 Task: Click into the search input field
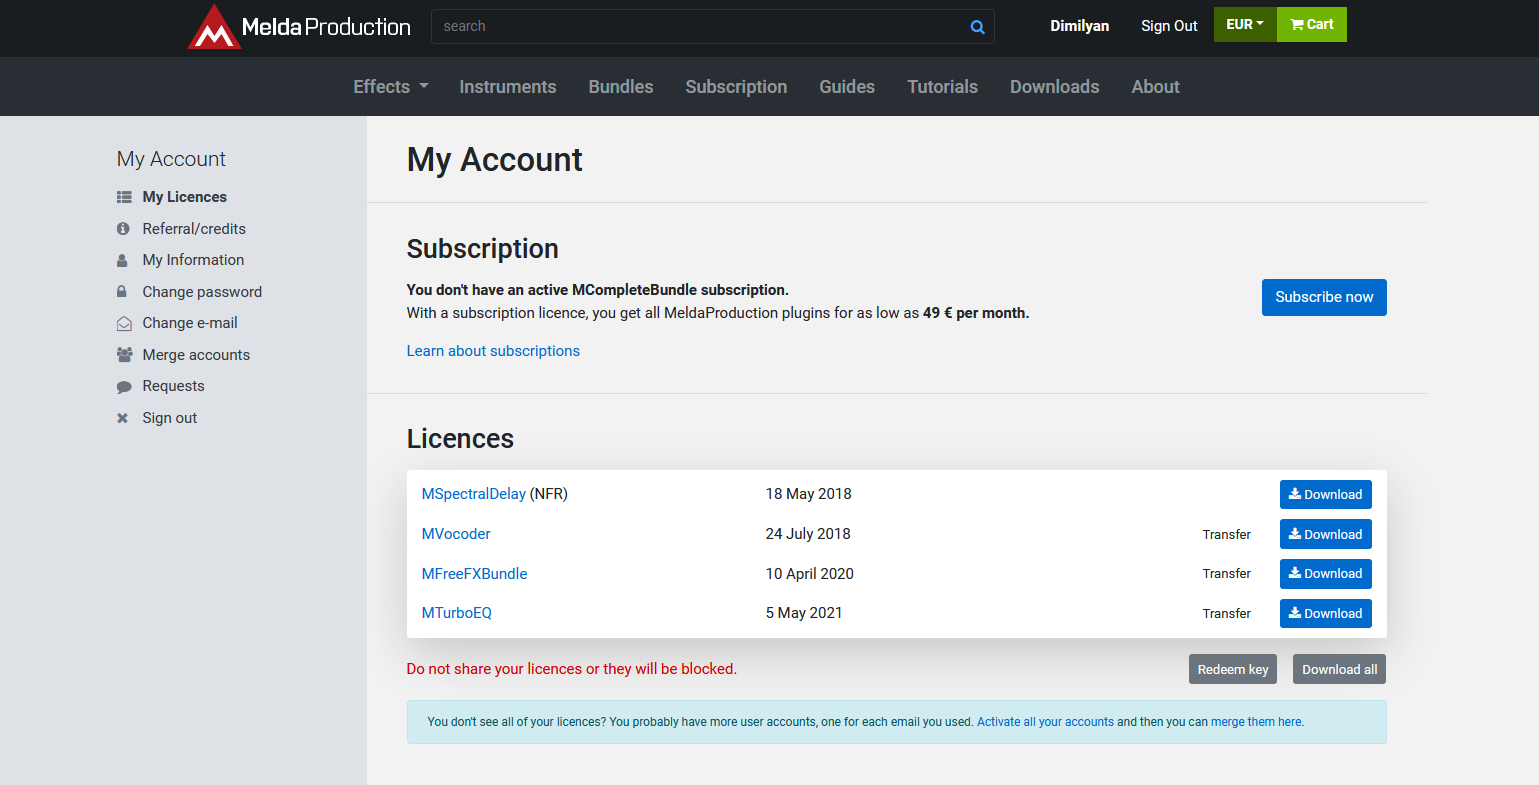coord(700,27)
